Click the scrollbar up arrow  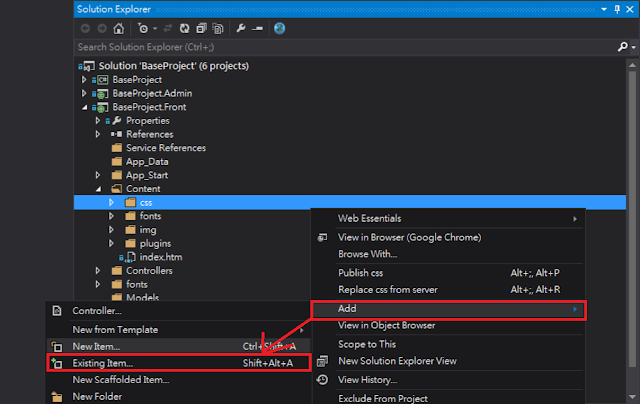633,65
